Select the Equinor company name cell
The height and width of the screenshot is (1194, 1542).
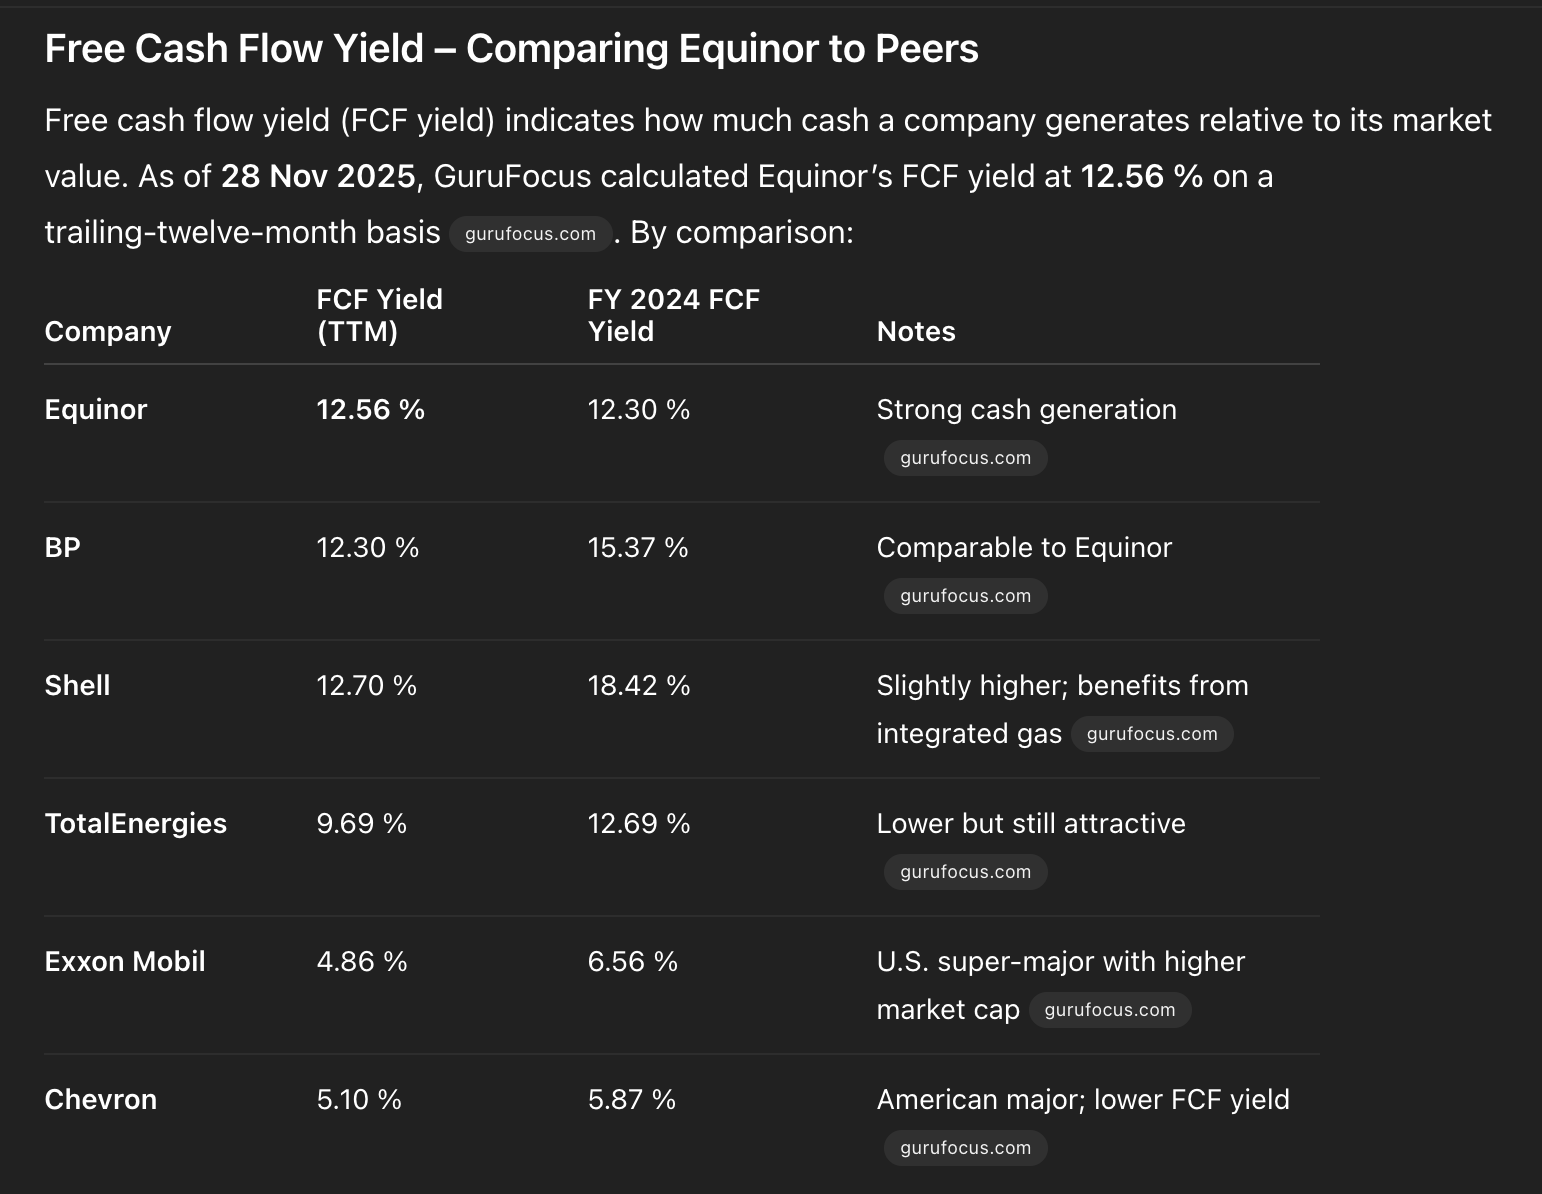point(96,410)
